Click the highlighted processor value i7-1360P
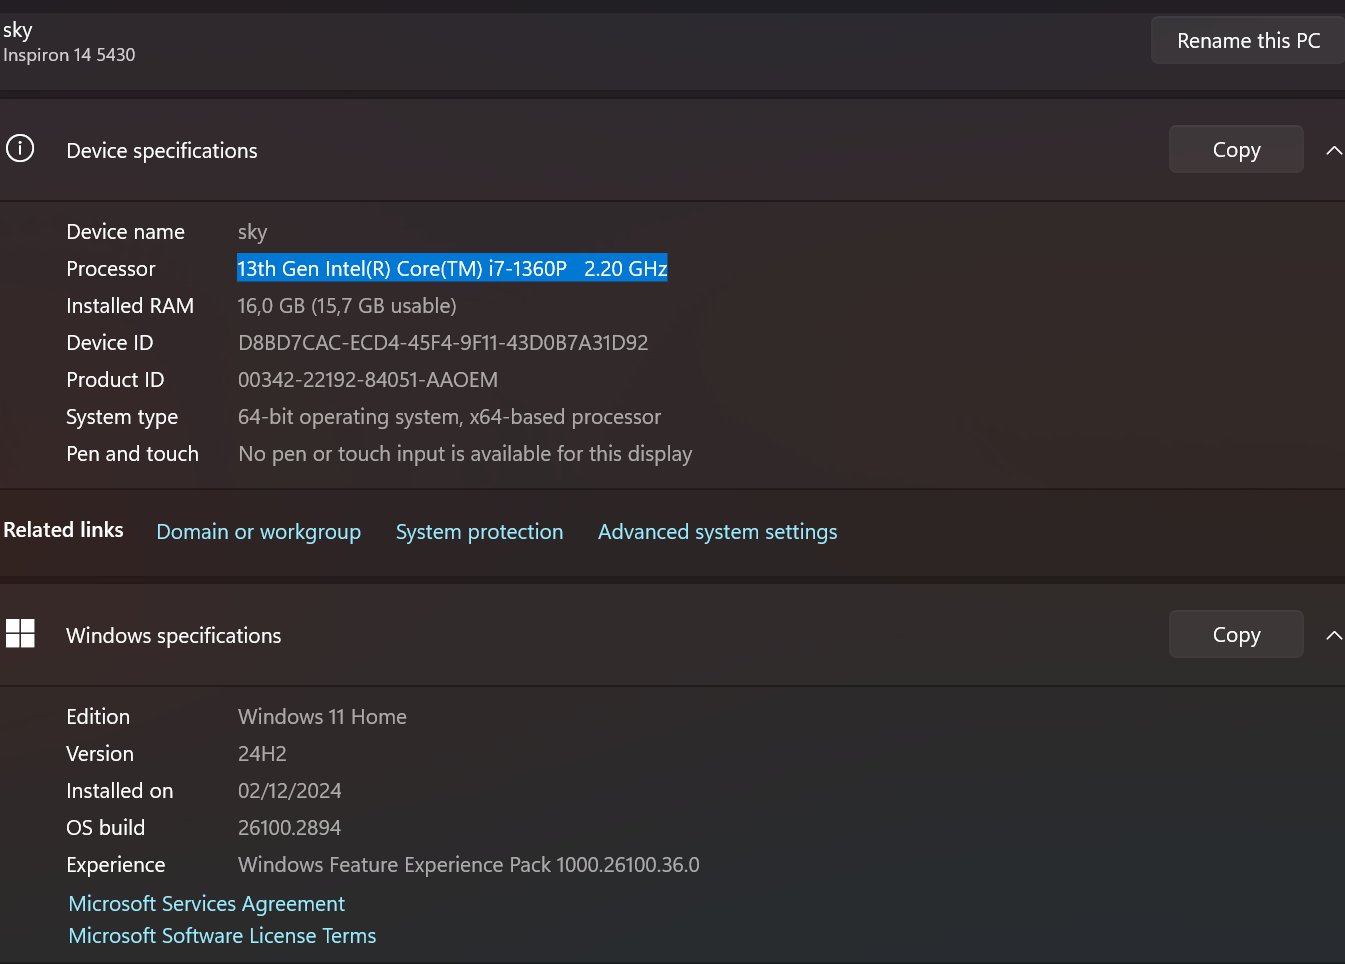This screenshot has height=964, width=1345. [452, 269]
